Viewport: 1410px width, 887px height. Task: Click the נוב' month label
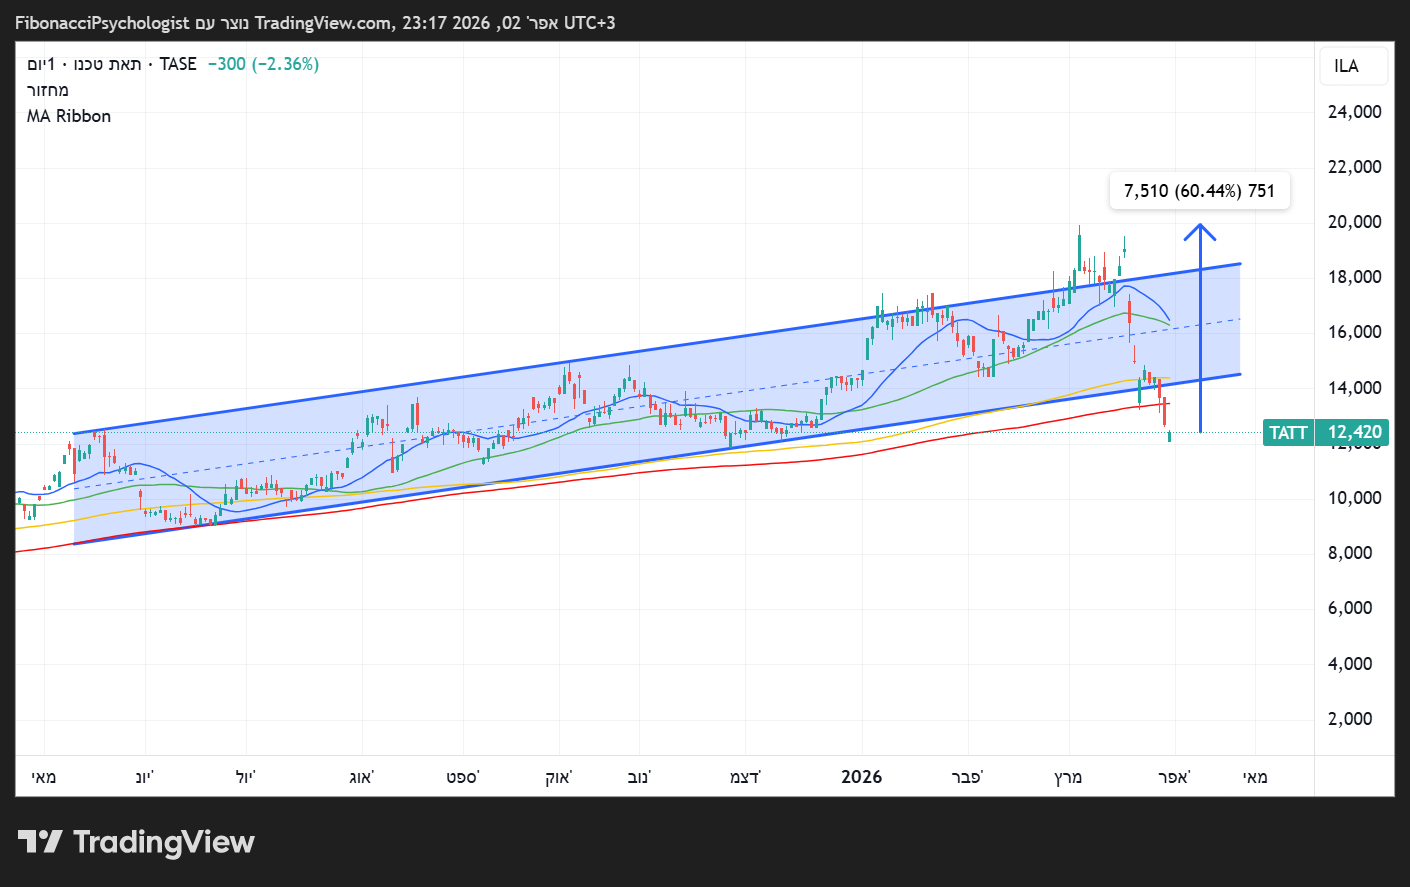point(638,777)
